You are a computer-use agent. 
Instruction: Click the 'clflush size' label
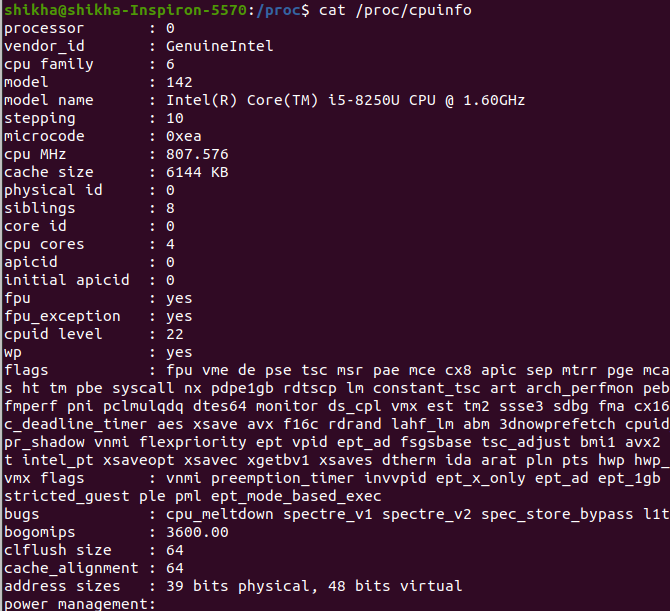(58, 550)
